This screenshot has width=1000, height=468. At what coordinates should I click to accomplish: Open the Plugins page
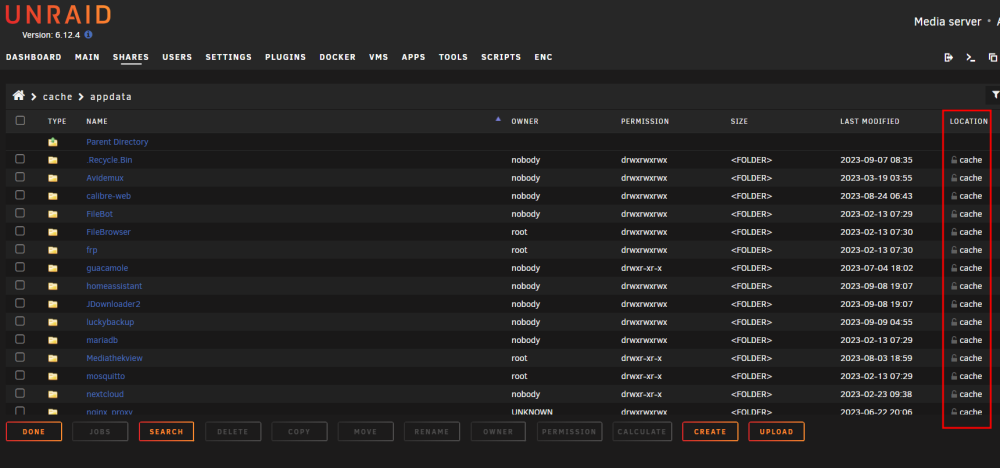(286, 57)
